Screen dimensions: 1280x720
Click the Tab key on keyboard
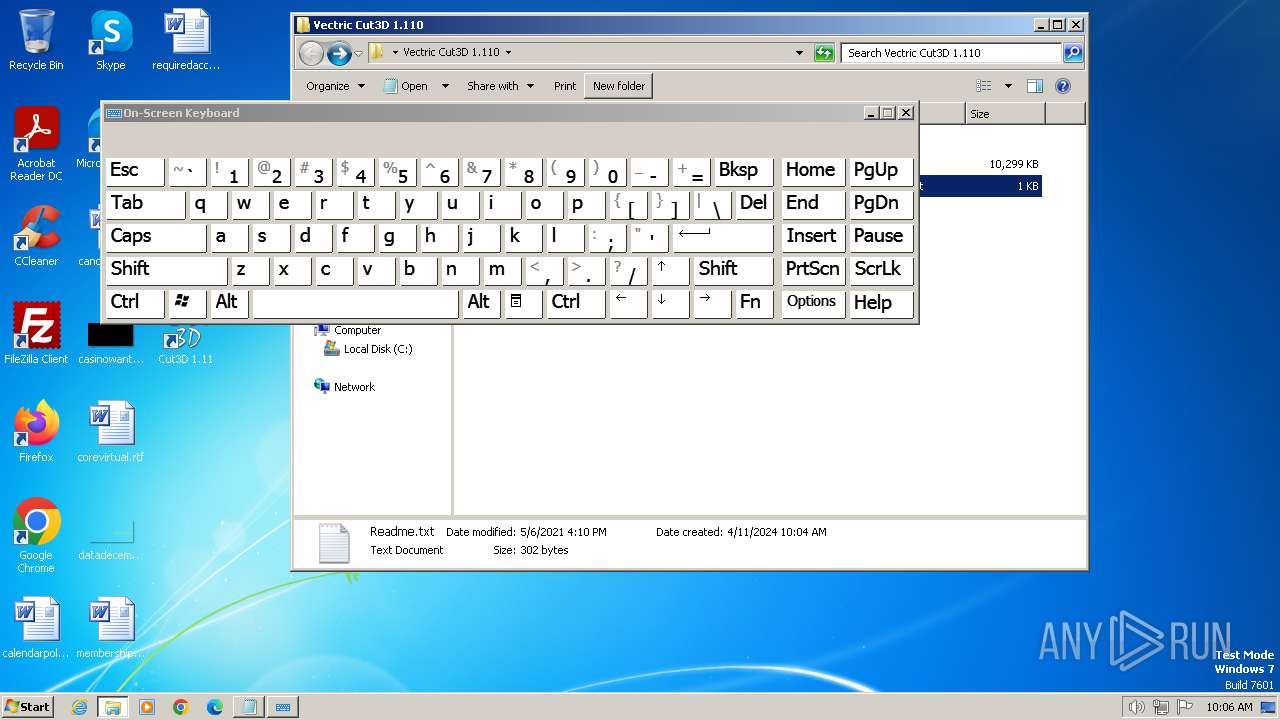pos(145,204)
